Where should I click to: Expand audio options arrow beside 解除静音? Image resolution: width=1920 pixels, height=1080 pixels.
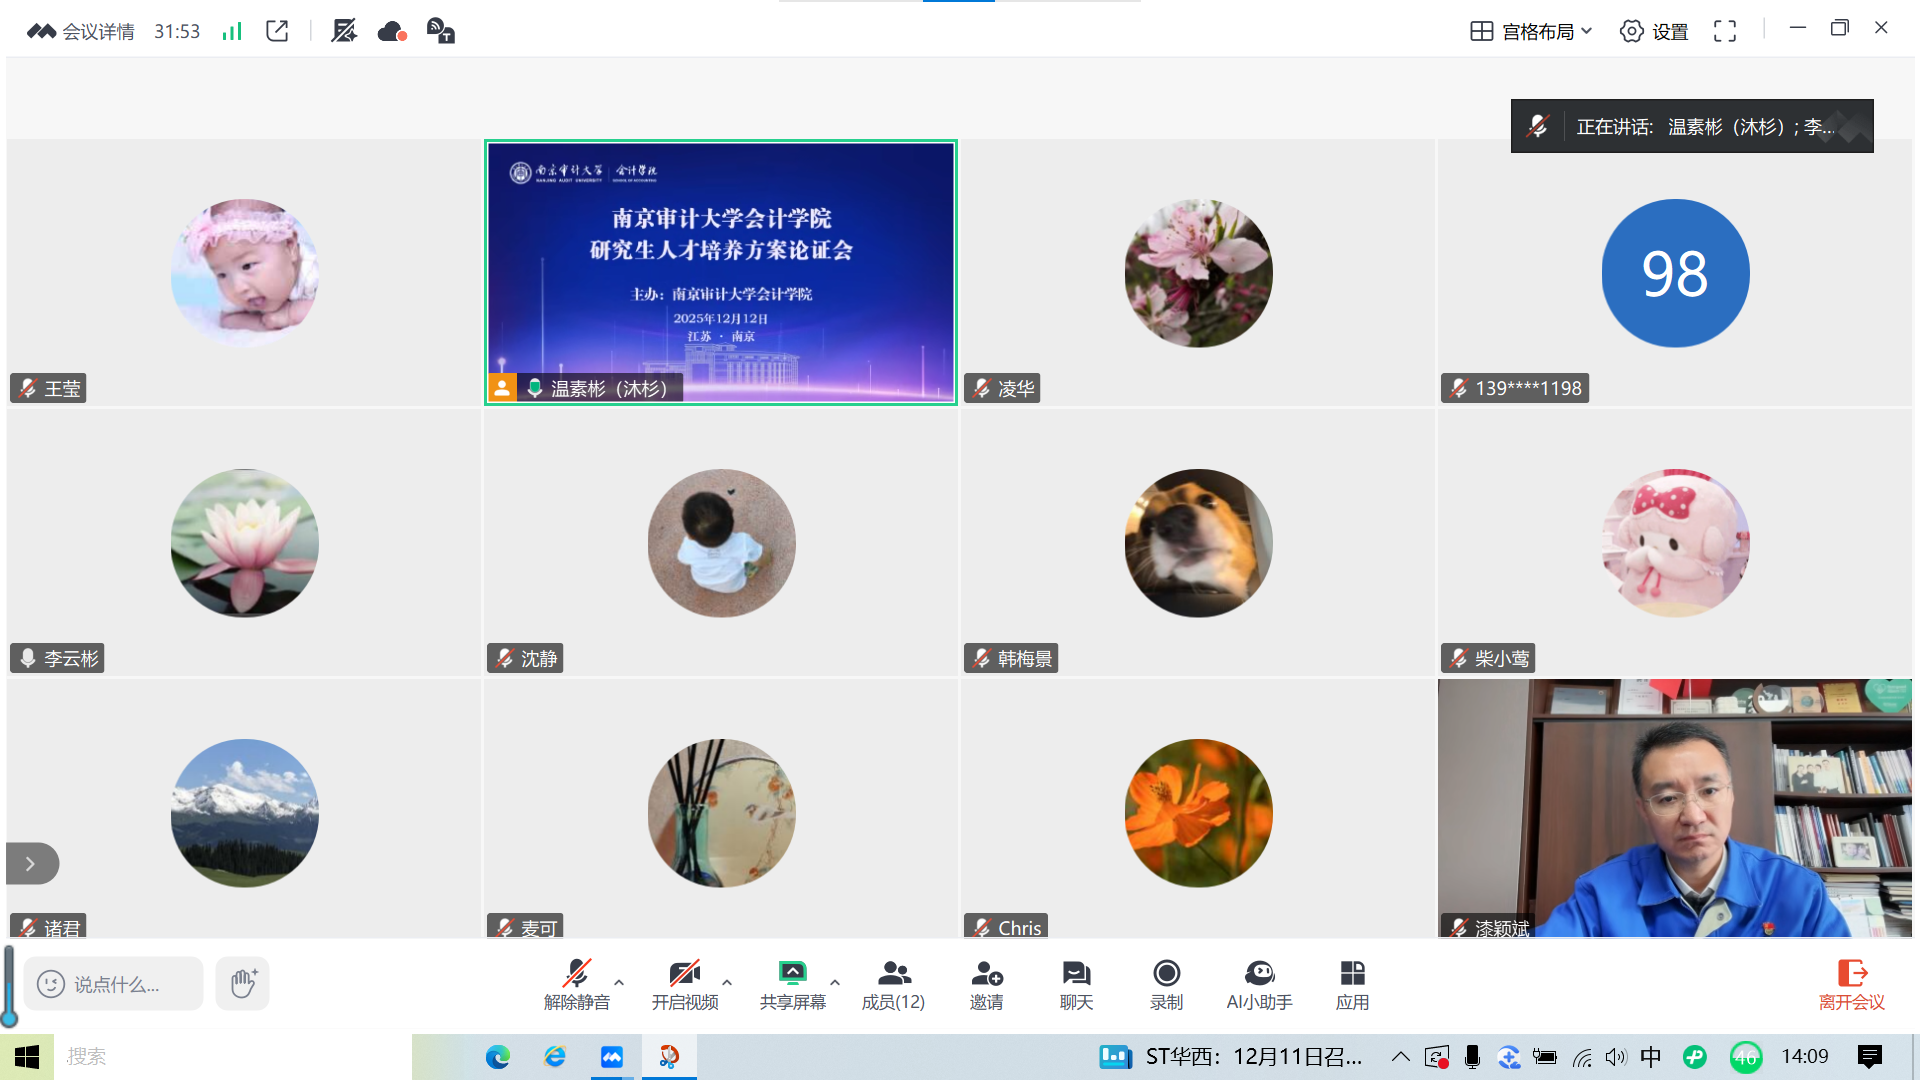619,982
